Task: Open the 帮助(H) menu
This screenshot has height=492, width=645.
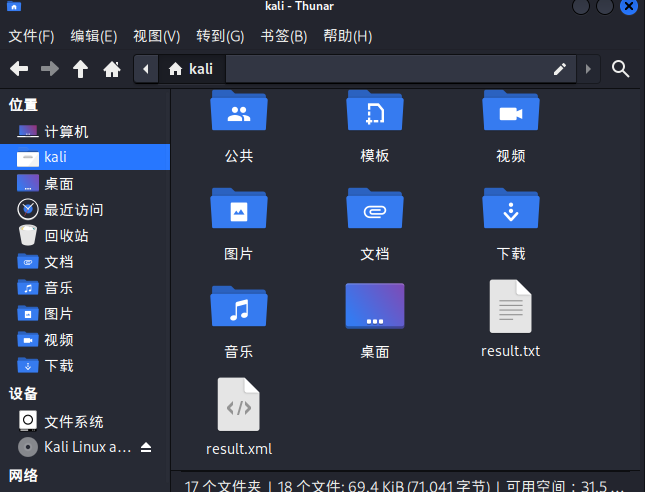Action: coord(348,36)
